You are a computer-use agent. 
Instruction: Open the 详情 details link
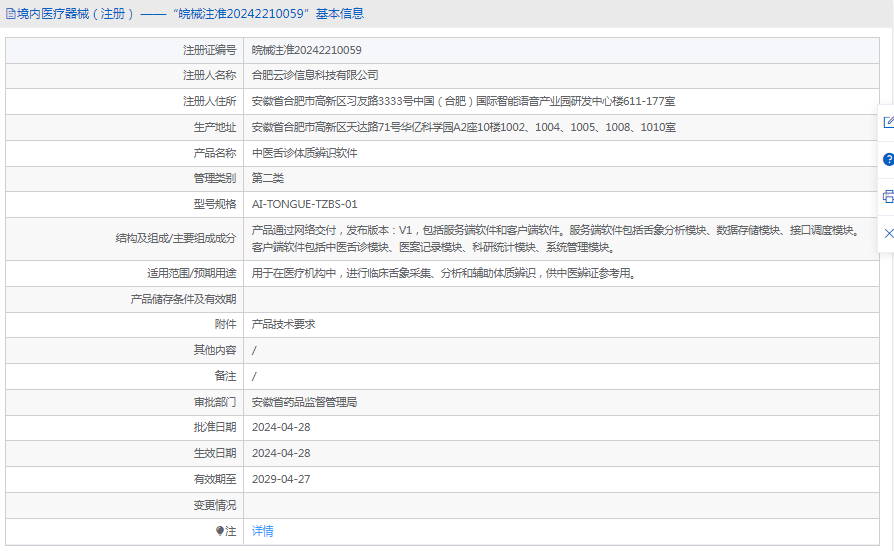(x=262, y=531)
